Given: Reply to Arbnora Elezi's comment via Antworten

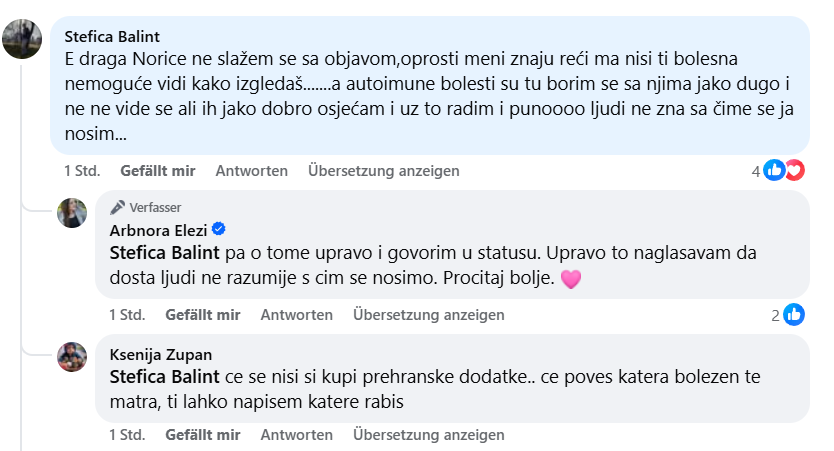Looking at the screenshot, I should pos(296,315).
